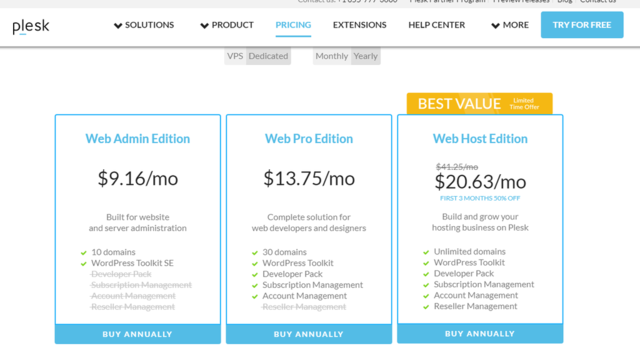
Task: Click the Try For Free button
Action: click(582, 25)
